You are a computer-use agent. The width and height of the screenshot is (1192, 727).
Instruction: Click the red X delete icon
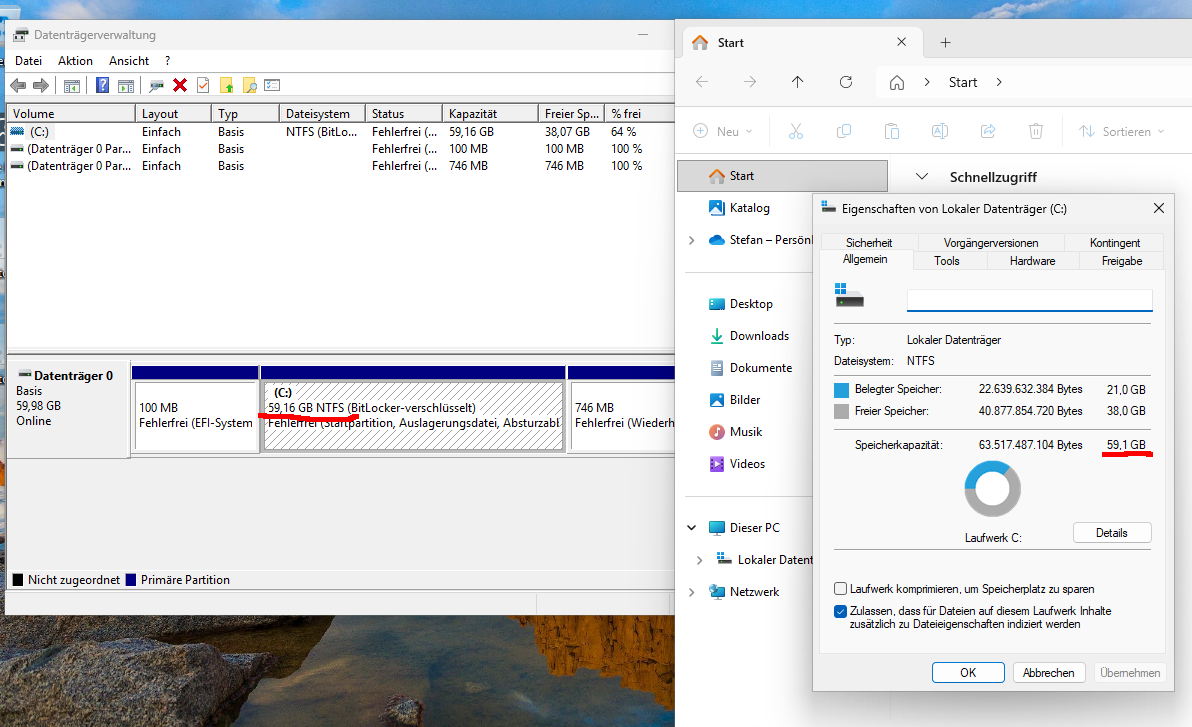click(x=180, y=86)
